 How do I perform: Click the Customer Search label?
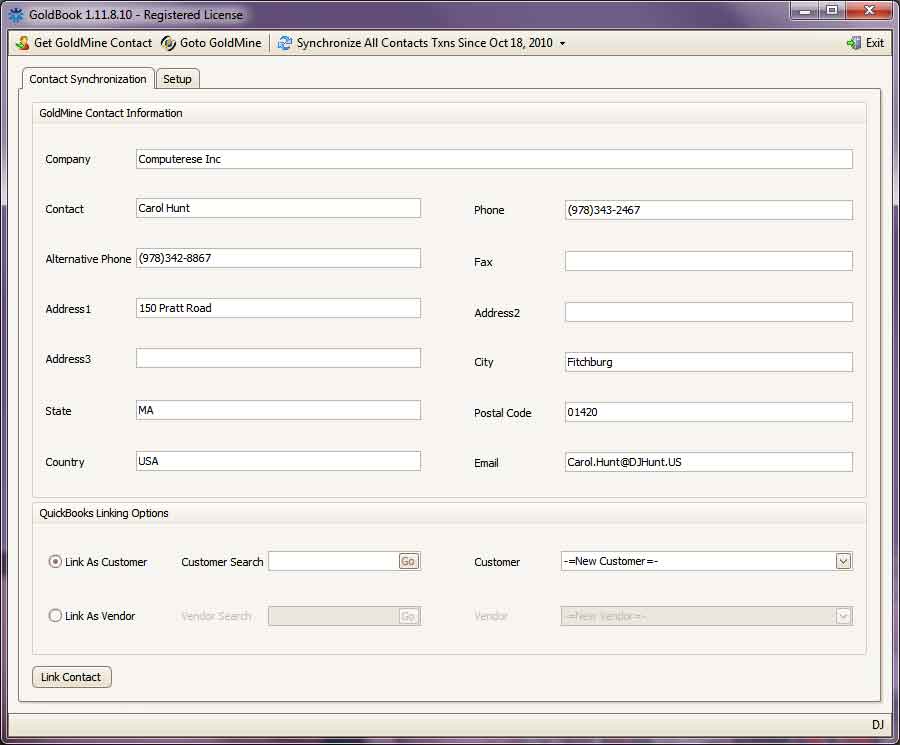pyautogui.click(x=222, y=562)
